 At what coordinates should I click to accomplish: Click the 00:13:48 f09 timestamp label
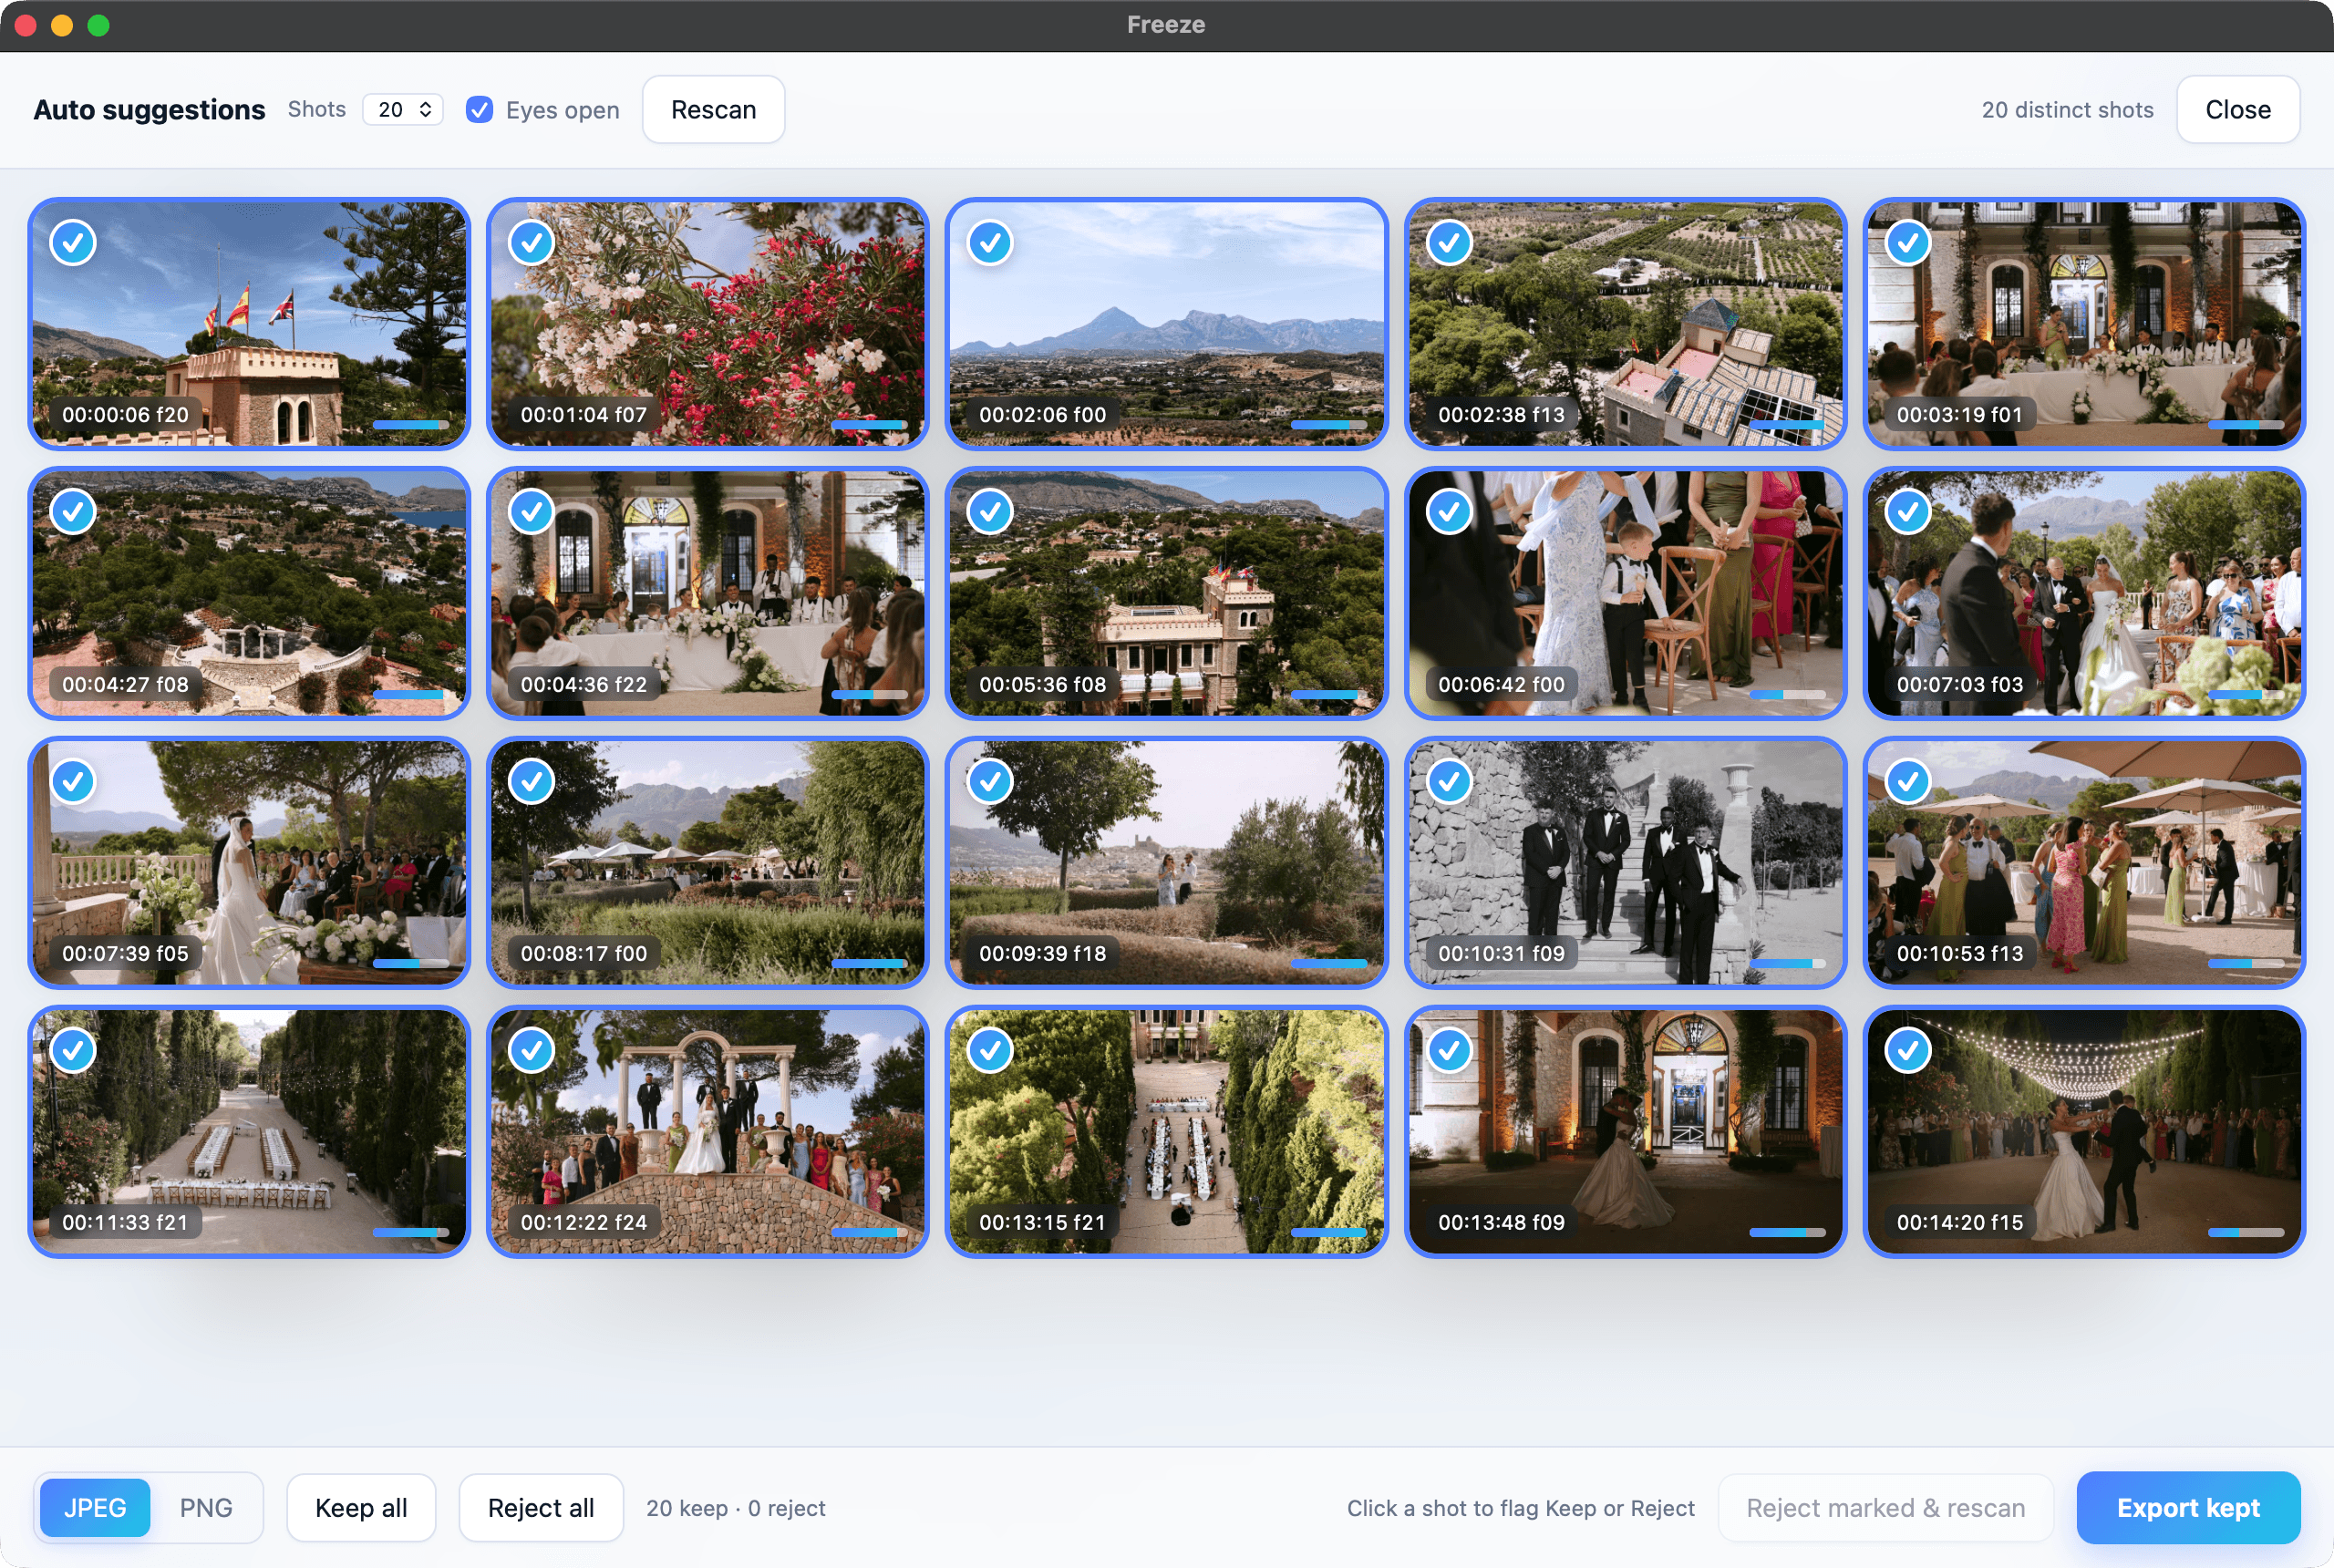[x=1501, y=1222]
